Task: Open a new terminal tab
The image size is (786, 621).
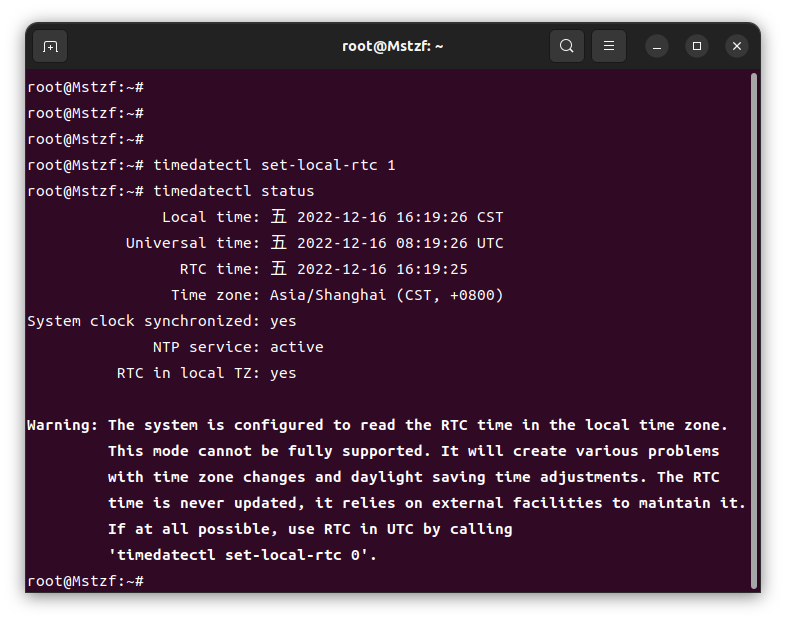Action: (50, 47)
